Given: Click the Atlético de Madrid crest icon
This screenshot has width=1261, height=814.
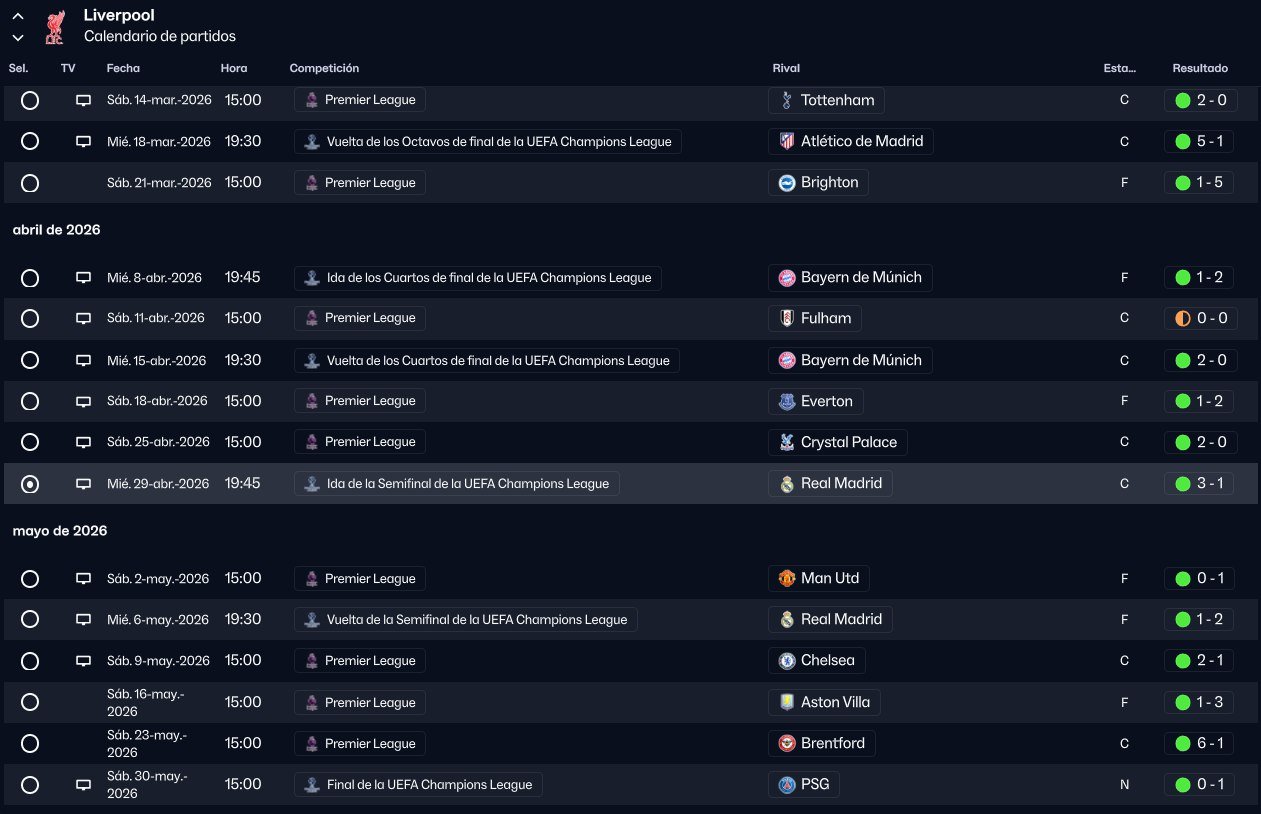Looking at the screenshot, I should [x=787, y=141].
